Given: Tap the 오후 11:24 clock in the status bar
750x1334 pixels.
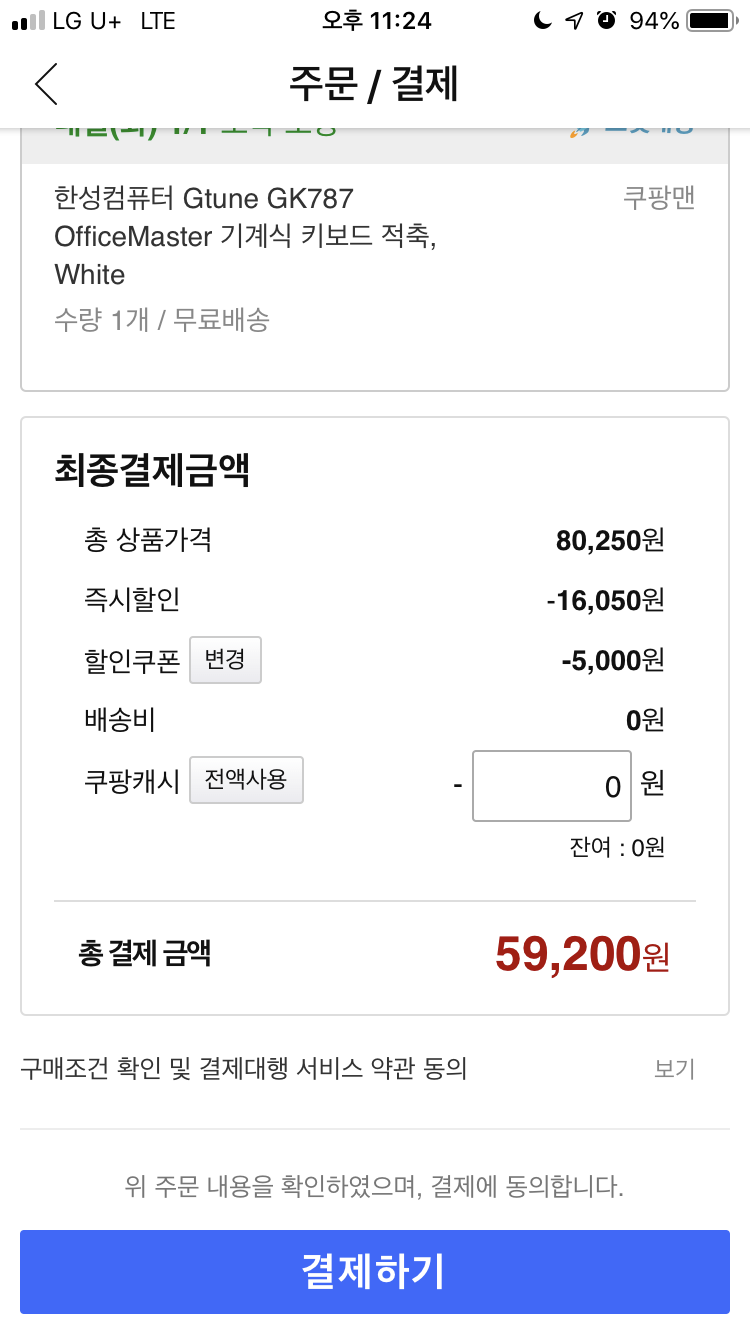Looking at the screenshot, I should pos(376,21).
